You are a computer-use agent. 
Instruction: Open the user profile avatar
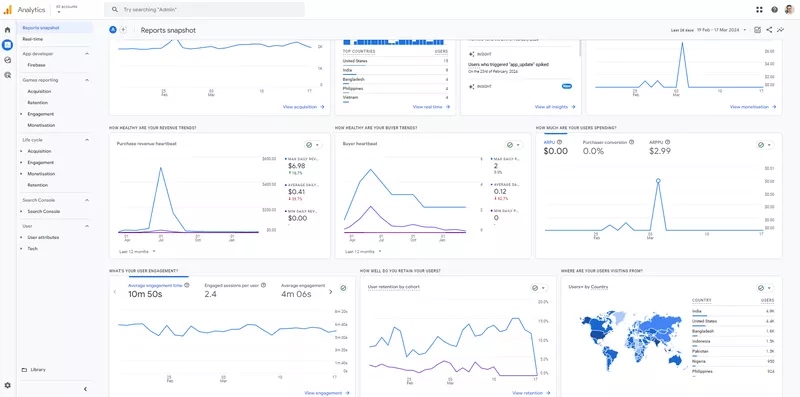tap(789, 9)
